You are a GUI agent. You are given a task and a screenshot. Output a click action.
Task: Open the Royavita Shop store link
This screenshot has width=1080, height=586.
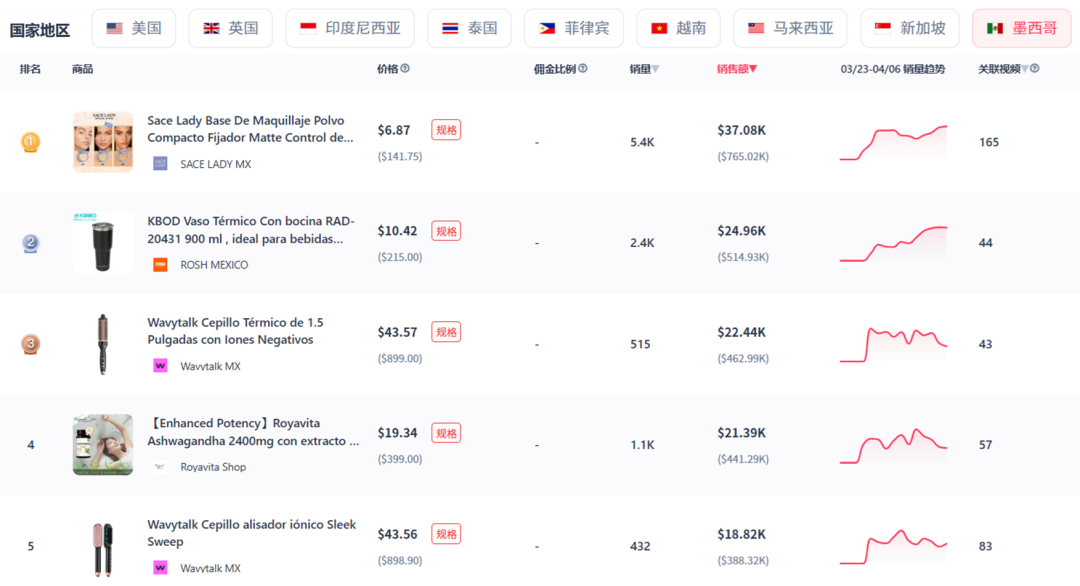(213, 467)
